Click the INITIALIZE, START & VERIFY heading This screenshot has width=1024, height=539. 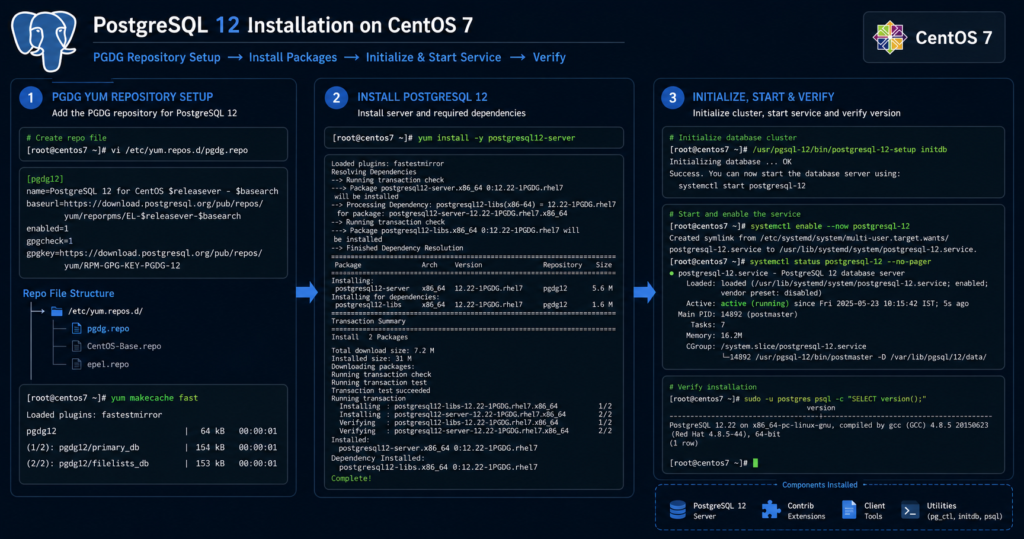point(763,97)
